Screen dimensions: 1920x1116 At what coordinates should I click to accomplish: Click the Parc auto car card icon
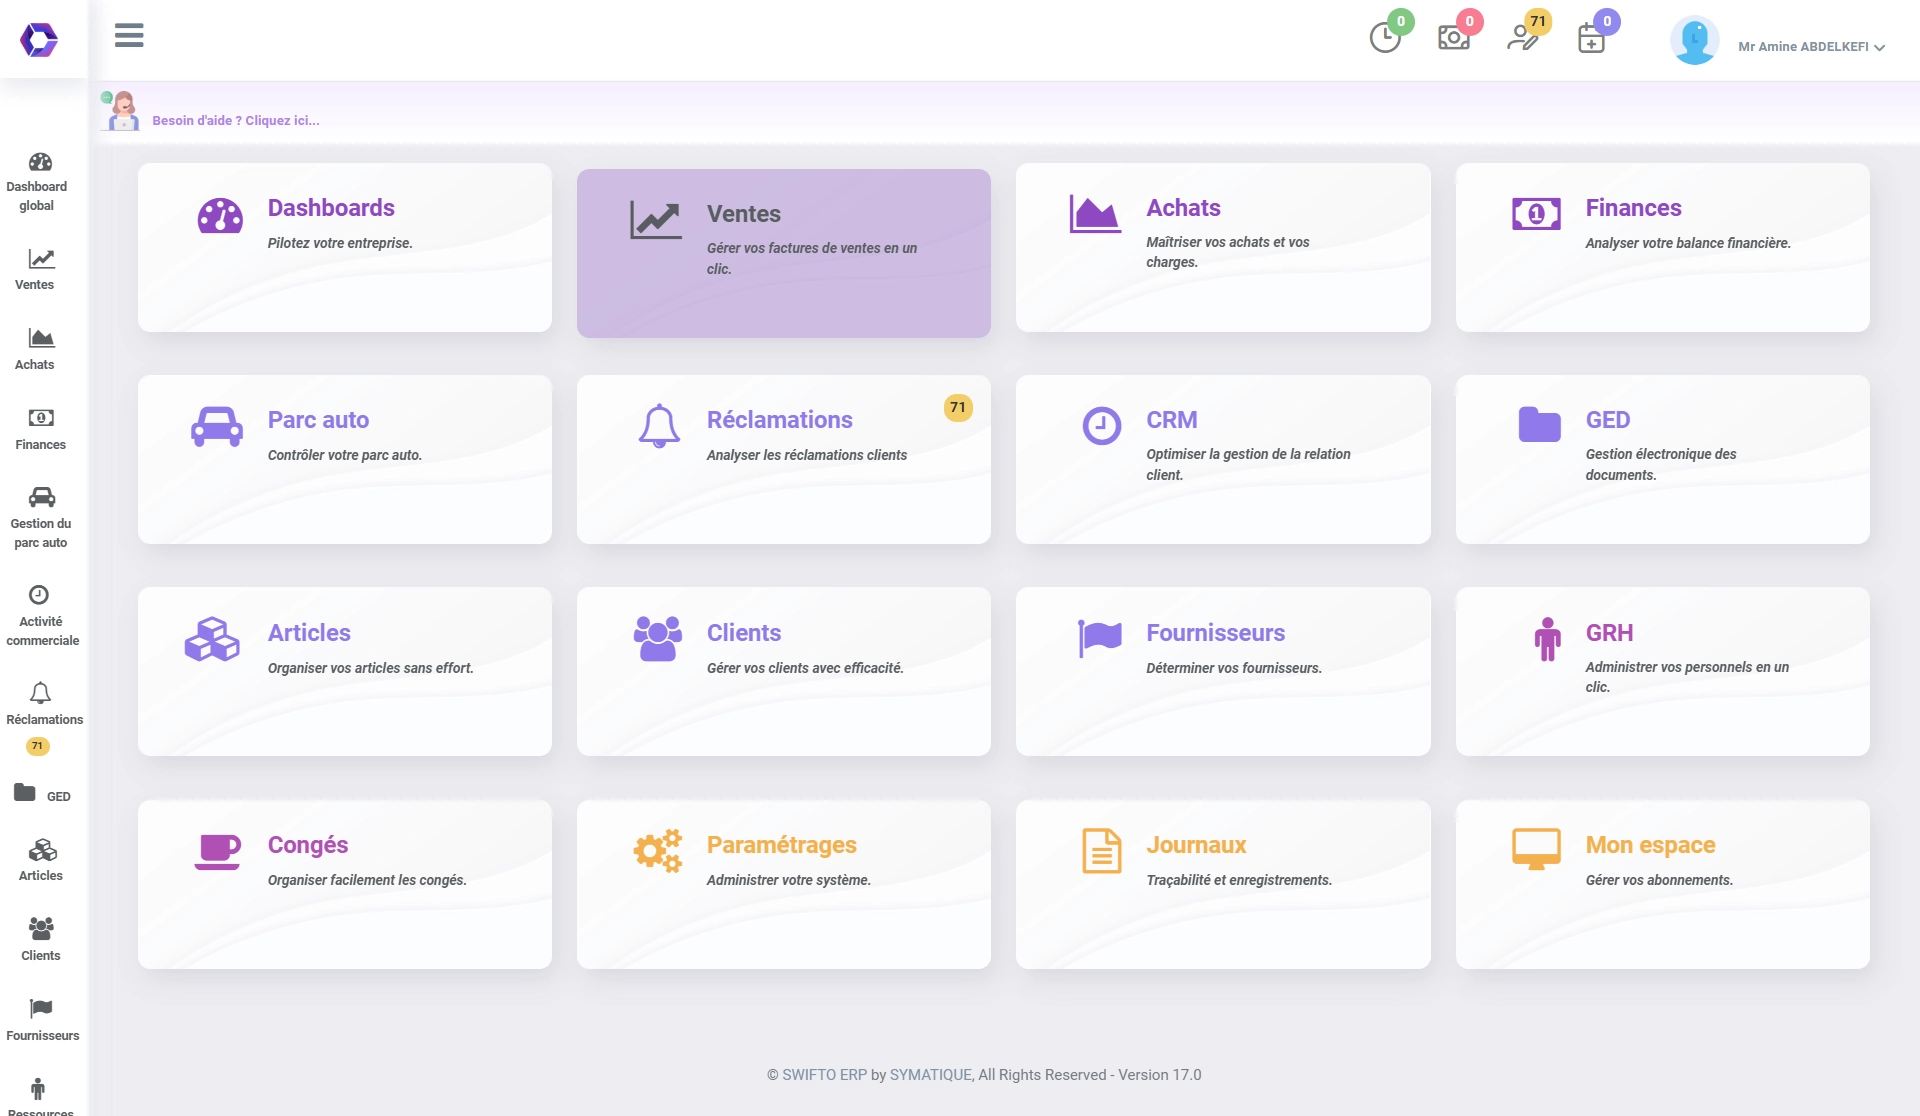pyautogui.click(x=217, y=427)
